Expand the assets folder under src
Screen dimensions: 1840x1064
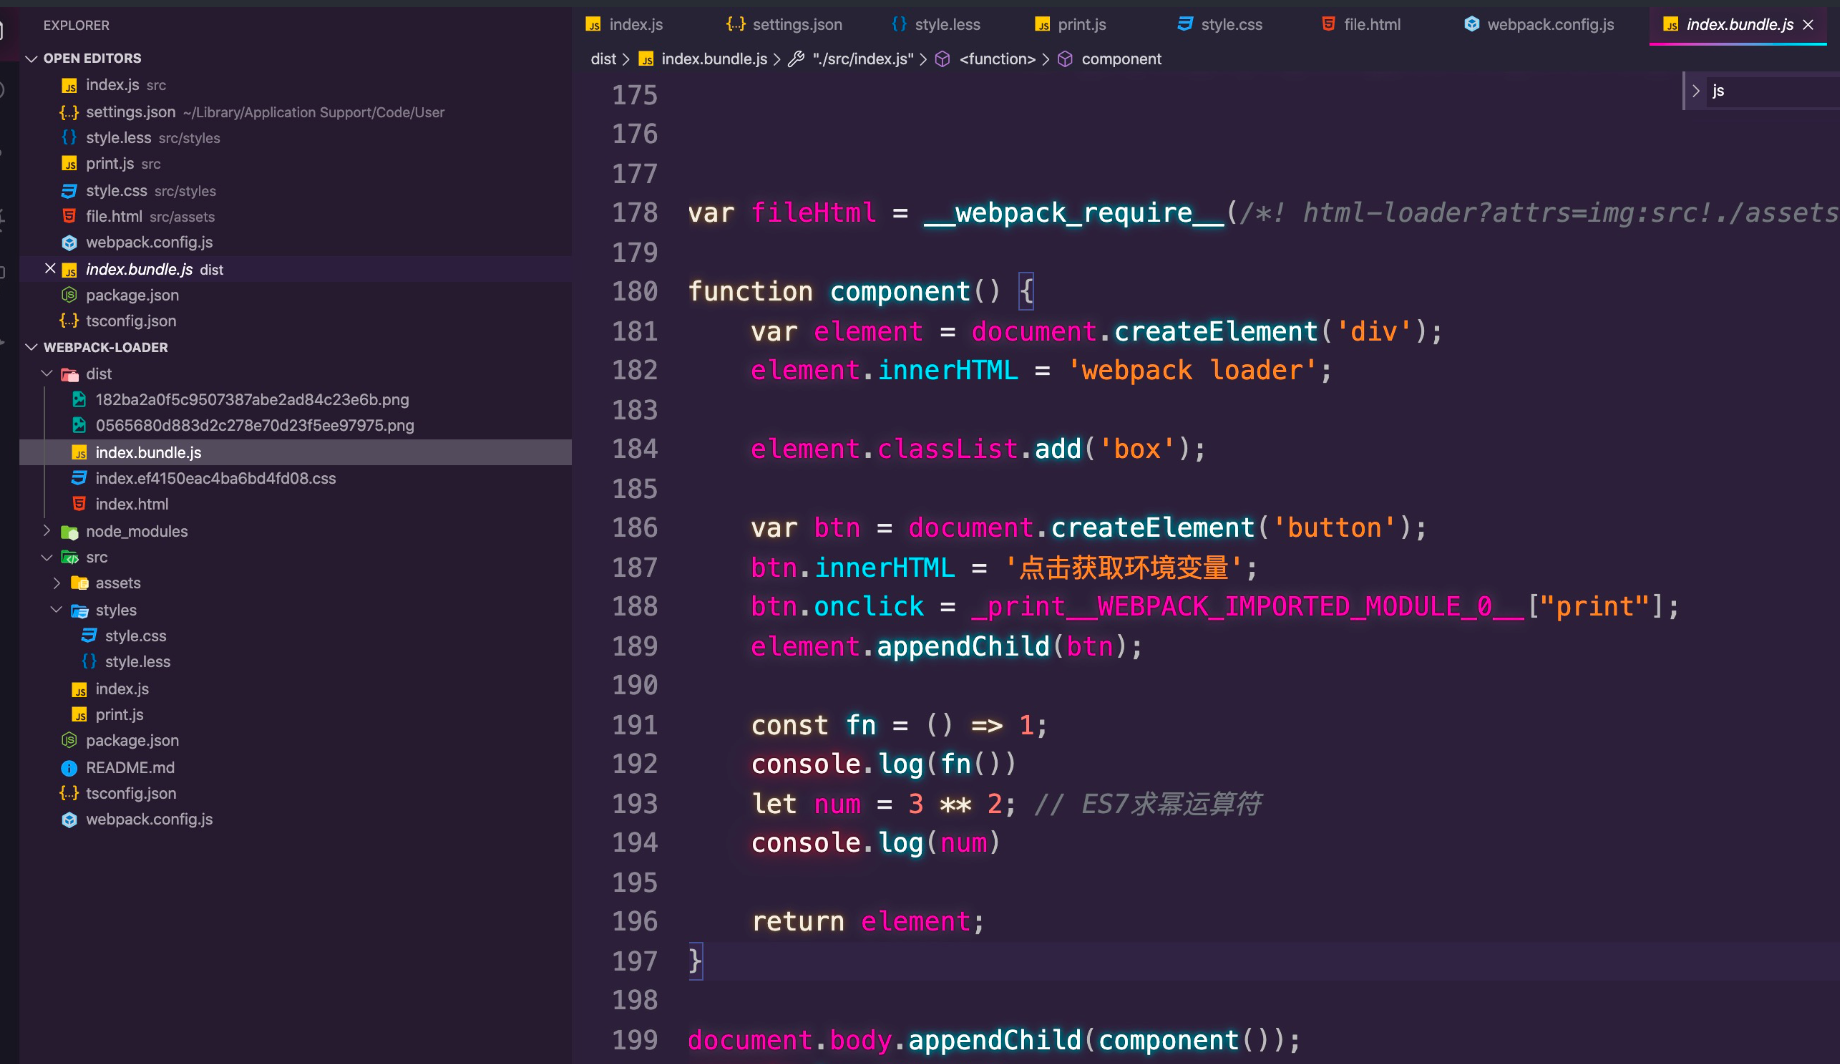pos(57,583)
